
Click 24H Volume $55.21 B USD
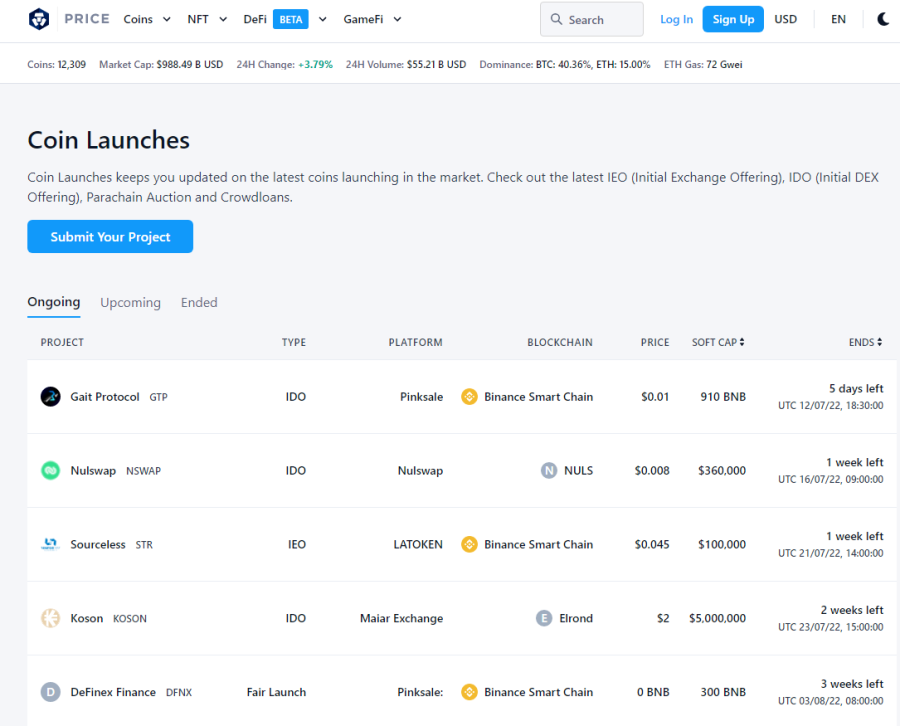(406, 64)
